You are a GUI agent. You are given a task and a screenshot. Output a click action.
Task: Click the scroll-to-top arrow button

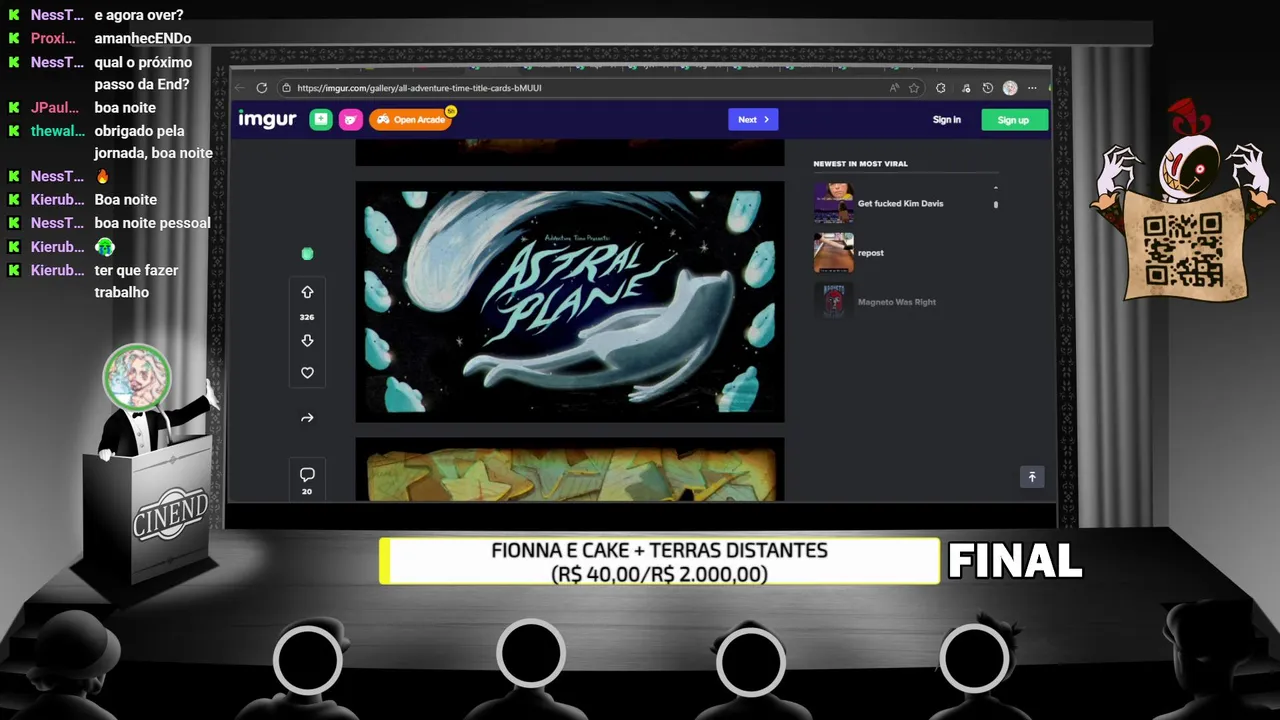pyautogui.click(x=1032, y=477)
